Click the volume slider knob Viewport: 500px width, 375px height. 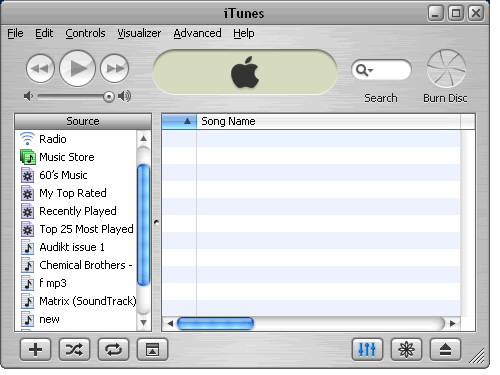click(109, 97)
